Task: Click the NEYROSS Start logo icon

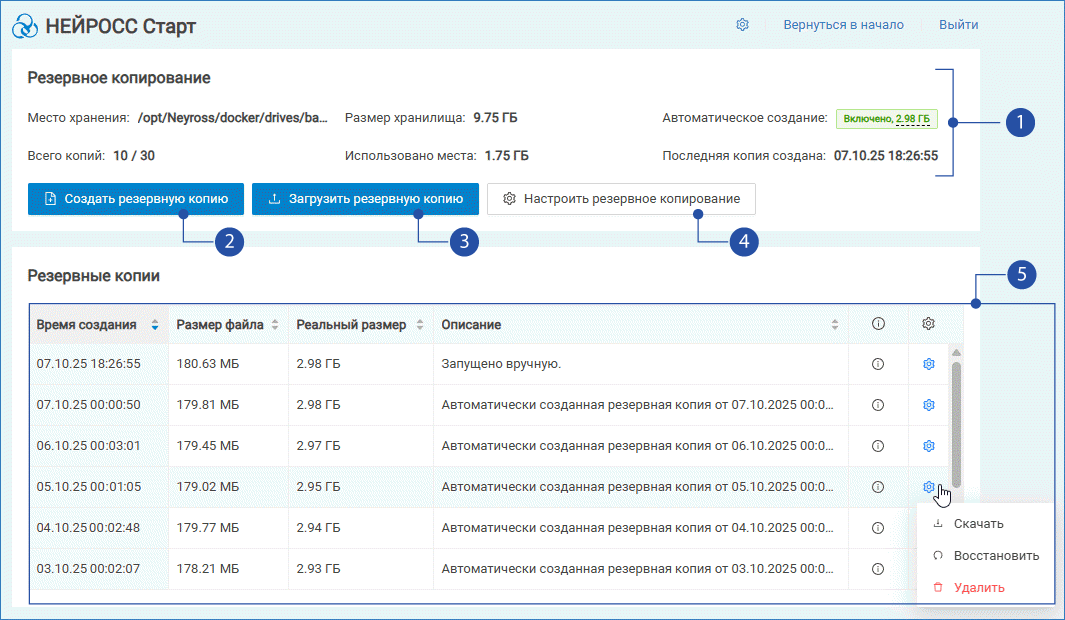Action: click(26, 26)
